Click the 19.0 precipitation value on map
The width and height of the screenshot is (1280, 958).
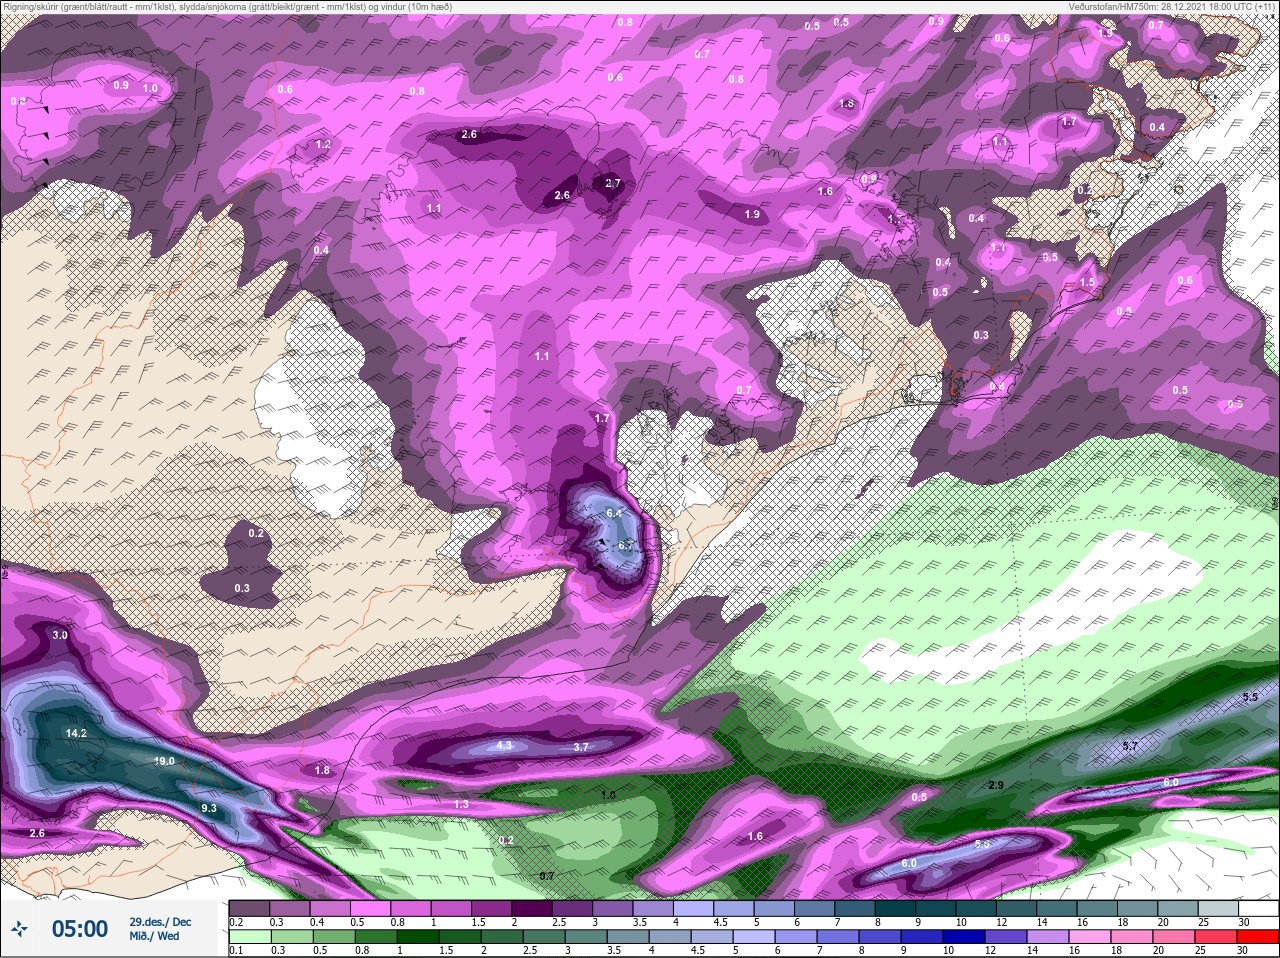[x=164, y=761]
